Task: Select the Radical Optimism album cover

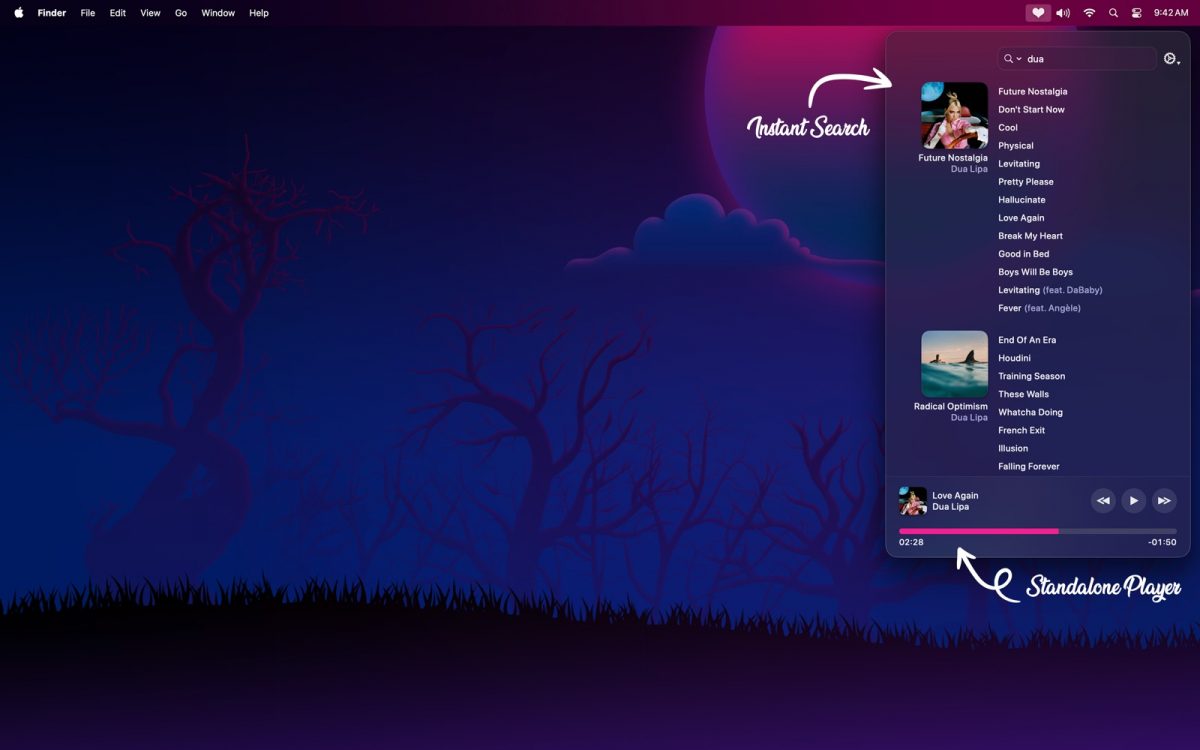Action: 954,364
